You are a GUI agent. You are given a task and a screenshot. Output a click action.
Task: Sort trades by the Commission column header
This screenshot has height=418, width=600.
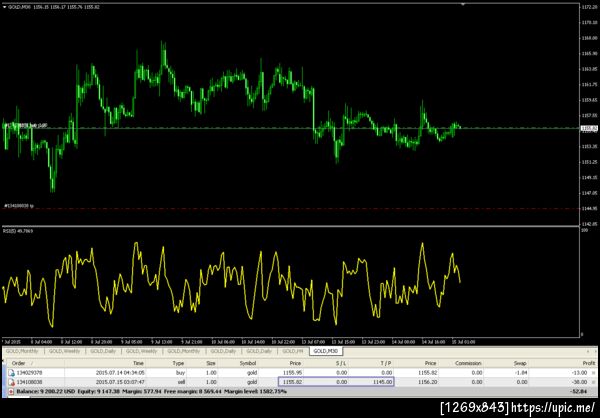(x=468, y=363)
